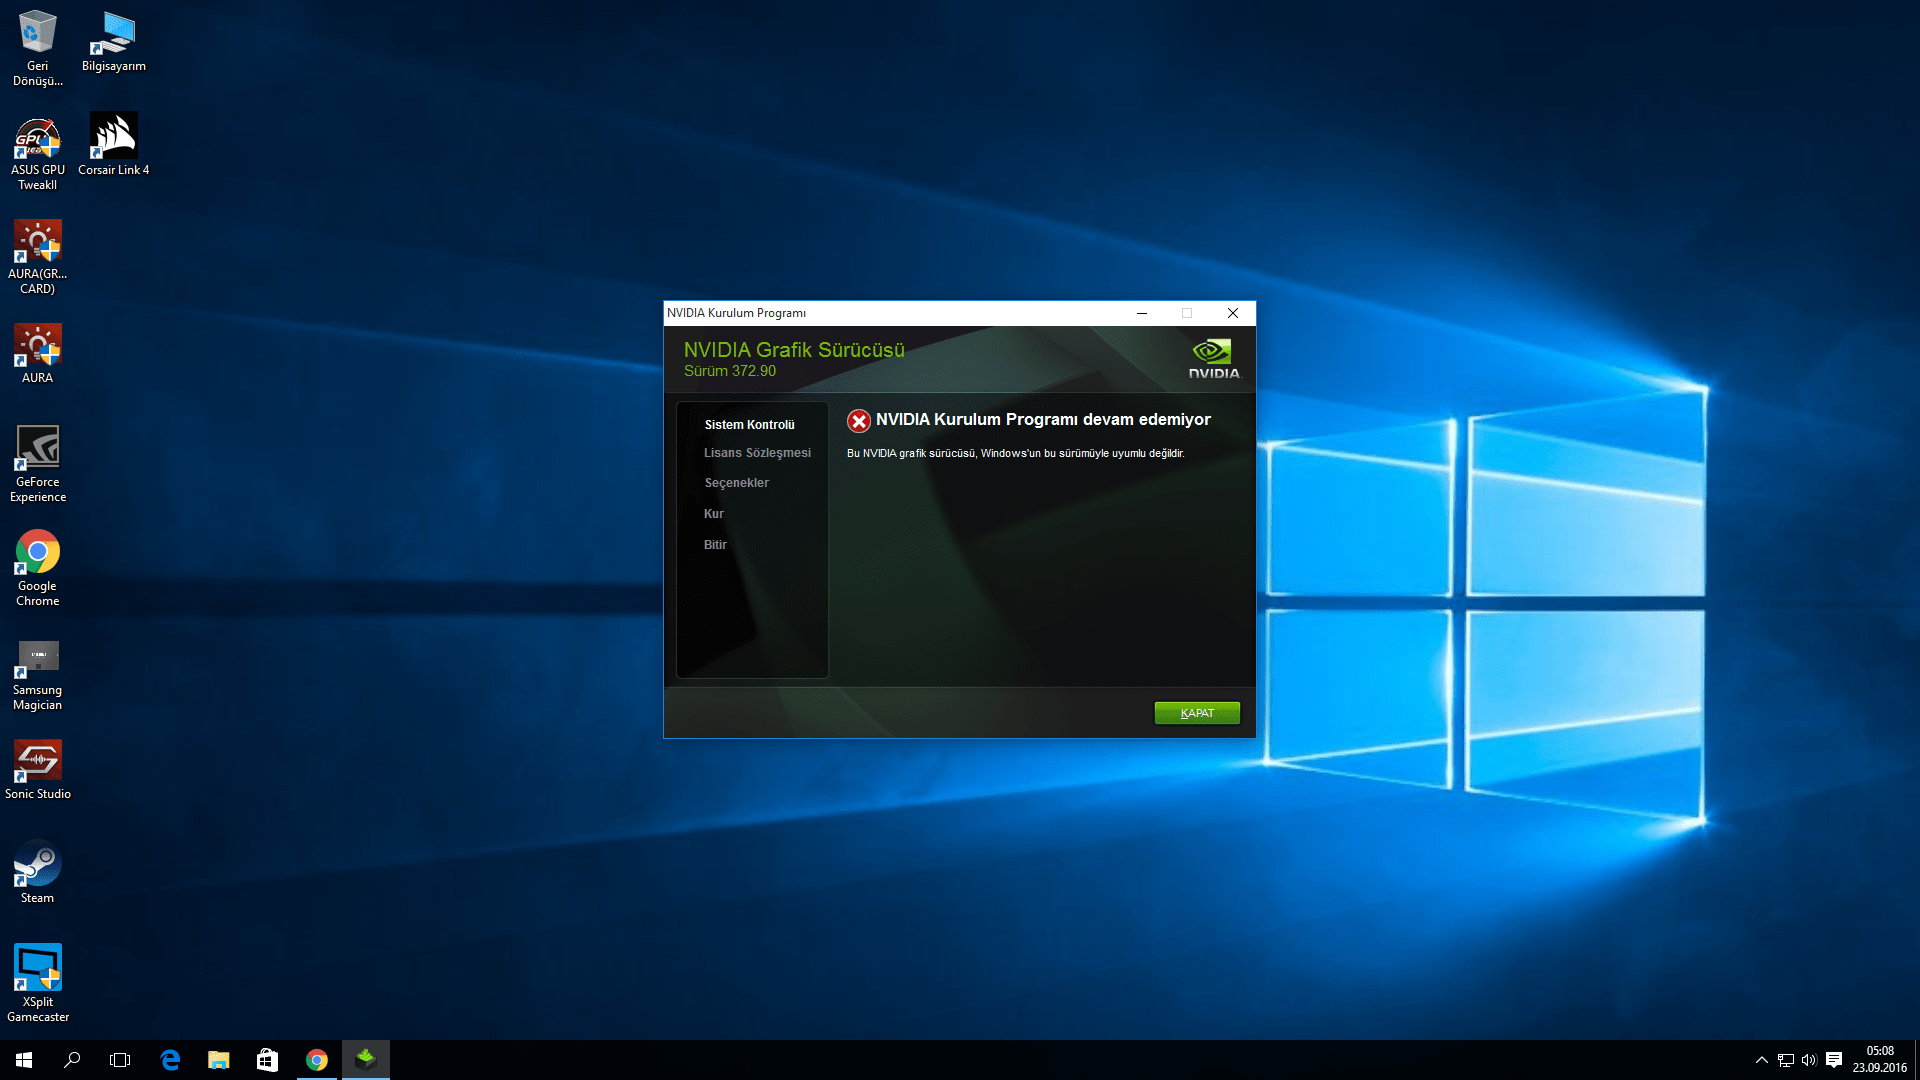
Task: Open the Action Center notifications icon
Action: (x=1834, y=1060)
